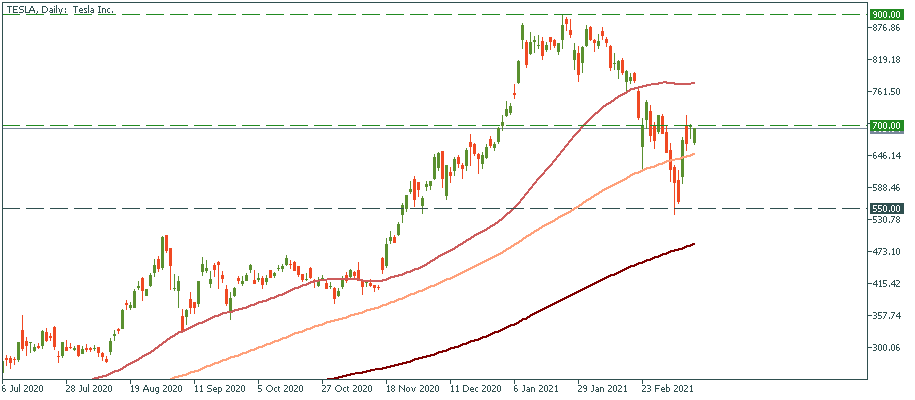This screenshot has height=400, width=915.
Task: Click the 646.14 price axis value
Action: click(x=887, y=156)
